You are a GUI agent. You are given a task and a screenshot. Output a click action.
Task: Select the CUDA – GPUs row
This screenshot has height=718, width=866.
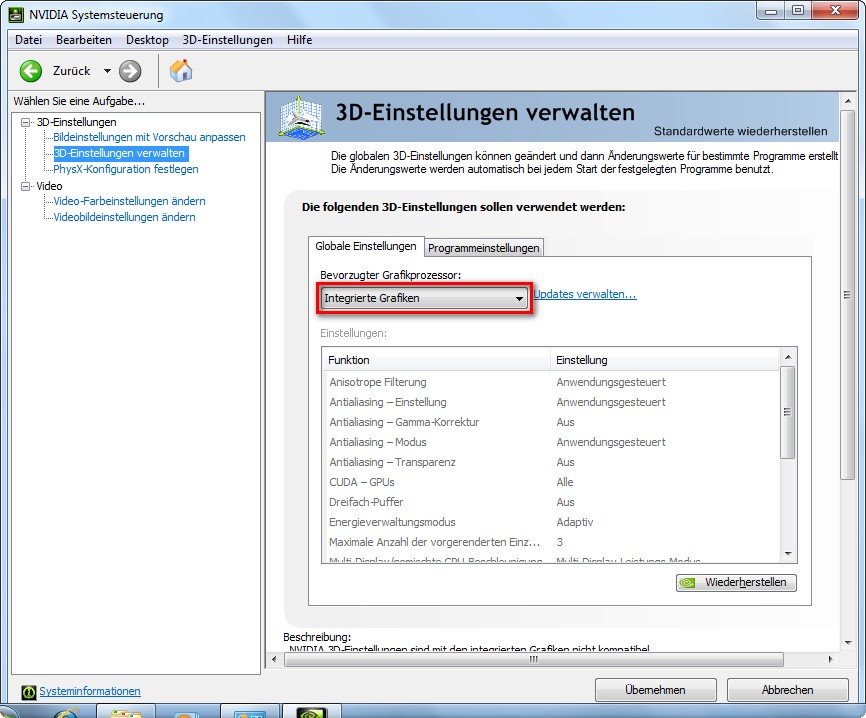pyautogui.click(x=551, y=482)
